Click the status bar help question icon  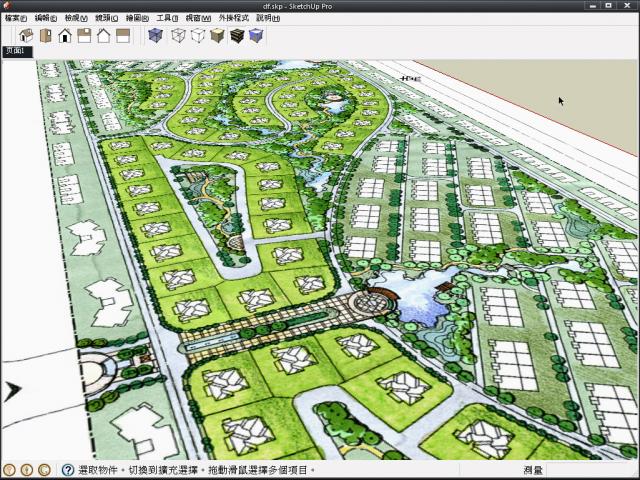click(x=68, y=470)
